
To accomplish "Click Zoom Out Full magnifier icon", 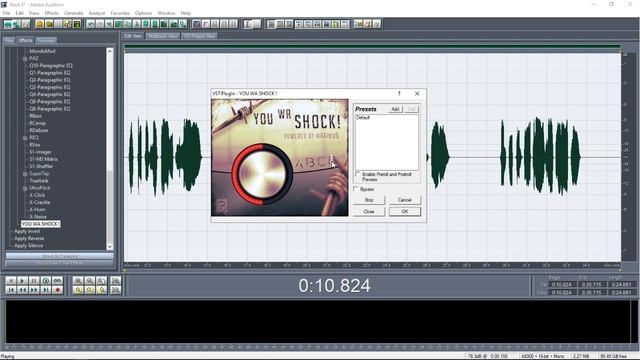I will pos(101,281).
